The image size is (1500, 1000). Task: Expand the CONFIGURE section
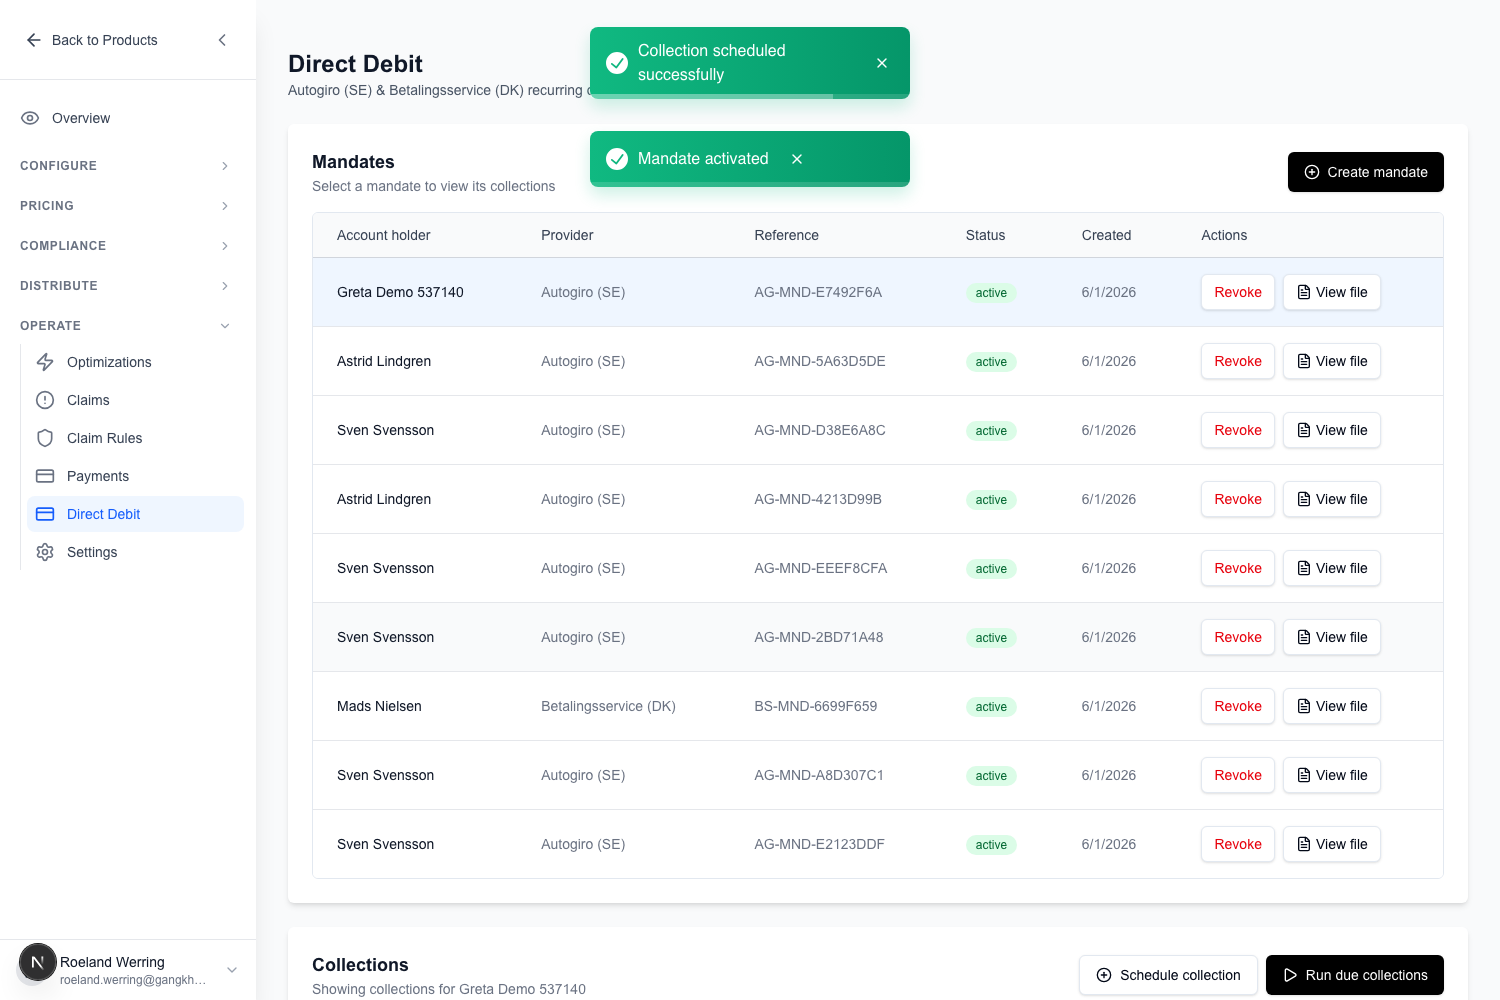click(128, 166)
